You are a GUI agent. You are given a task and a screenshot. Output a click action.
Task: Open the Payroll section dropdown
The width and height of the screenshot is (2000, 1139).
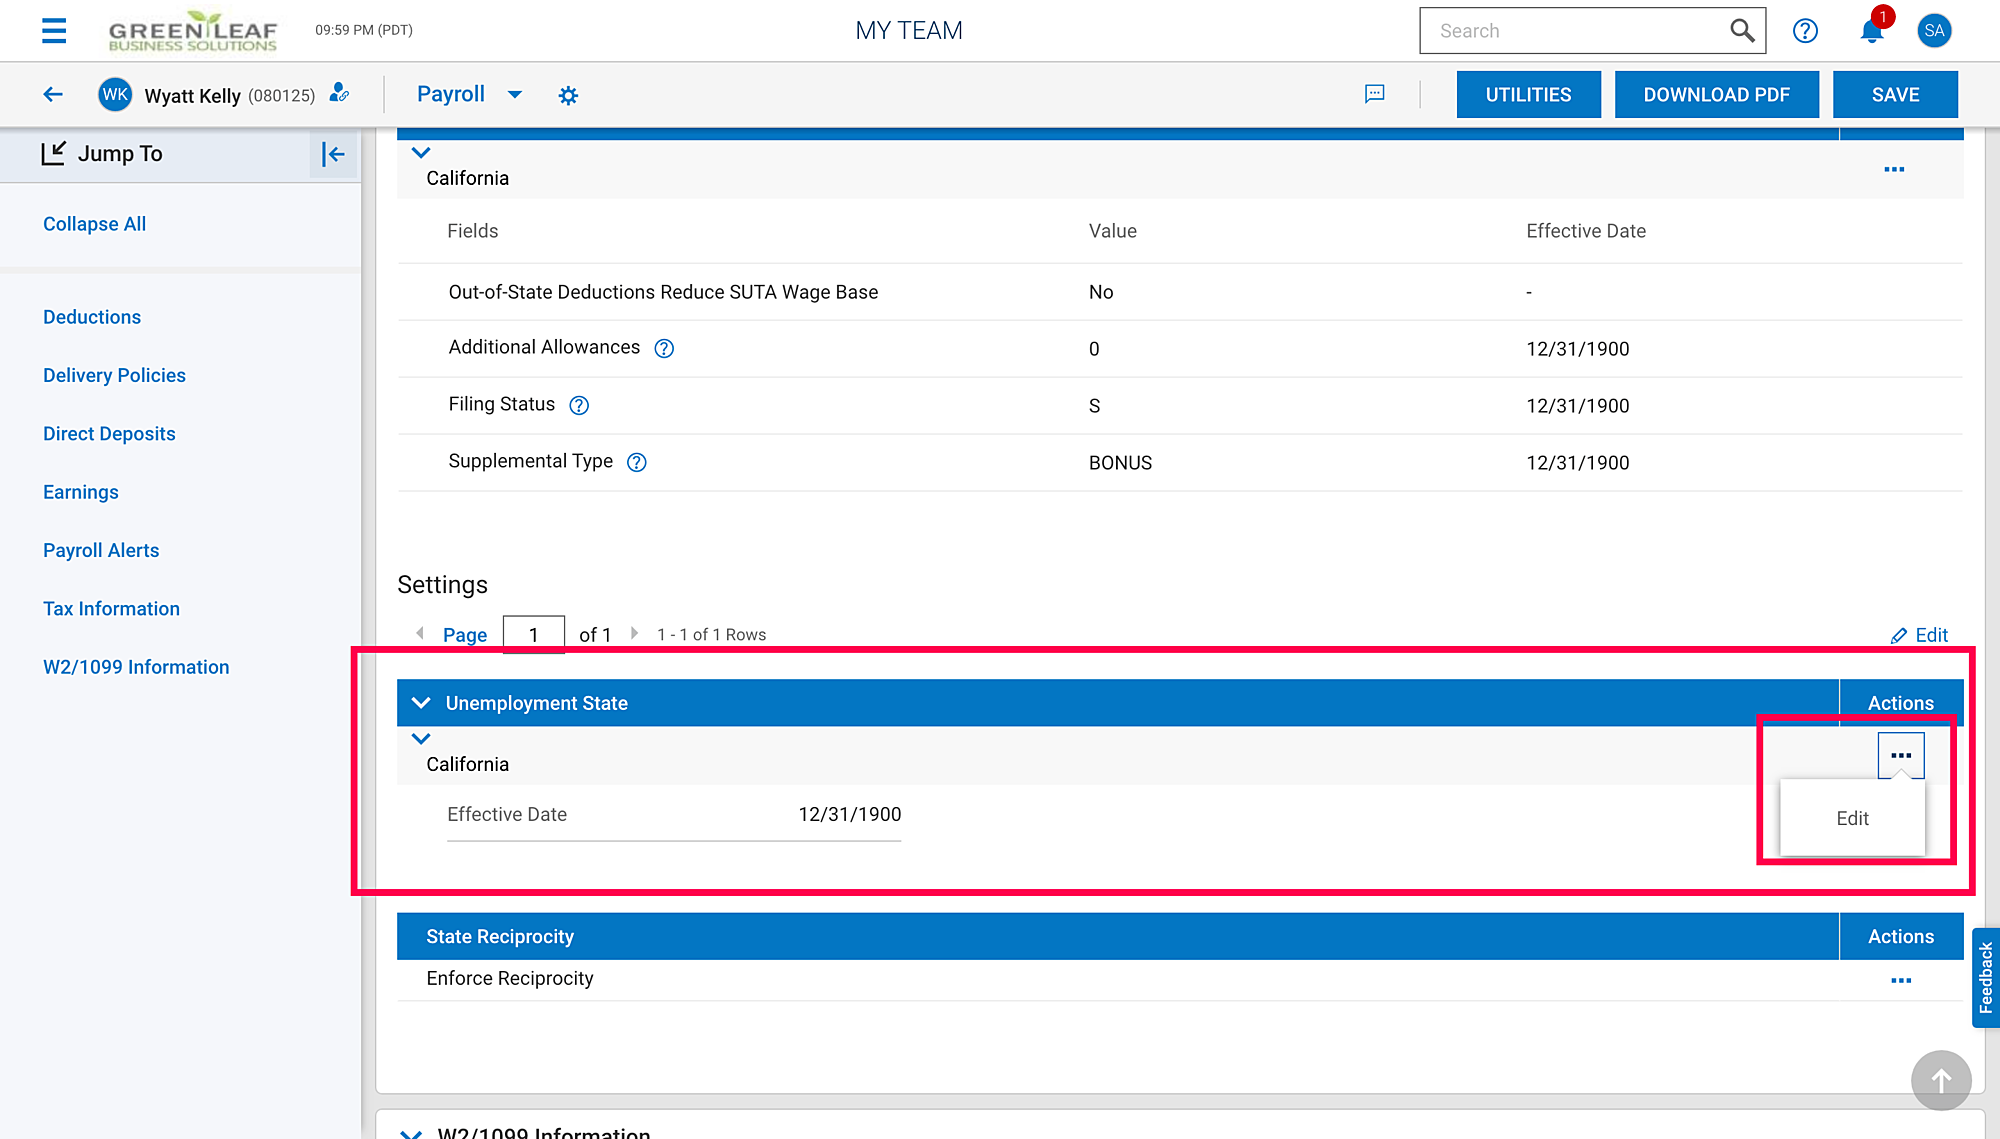coord(515,95)
